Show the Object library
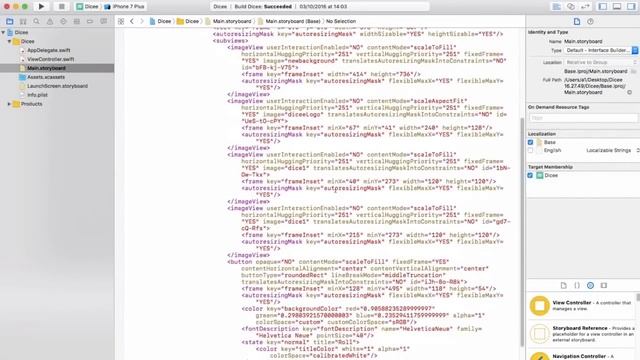 point(590,285)
